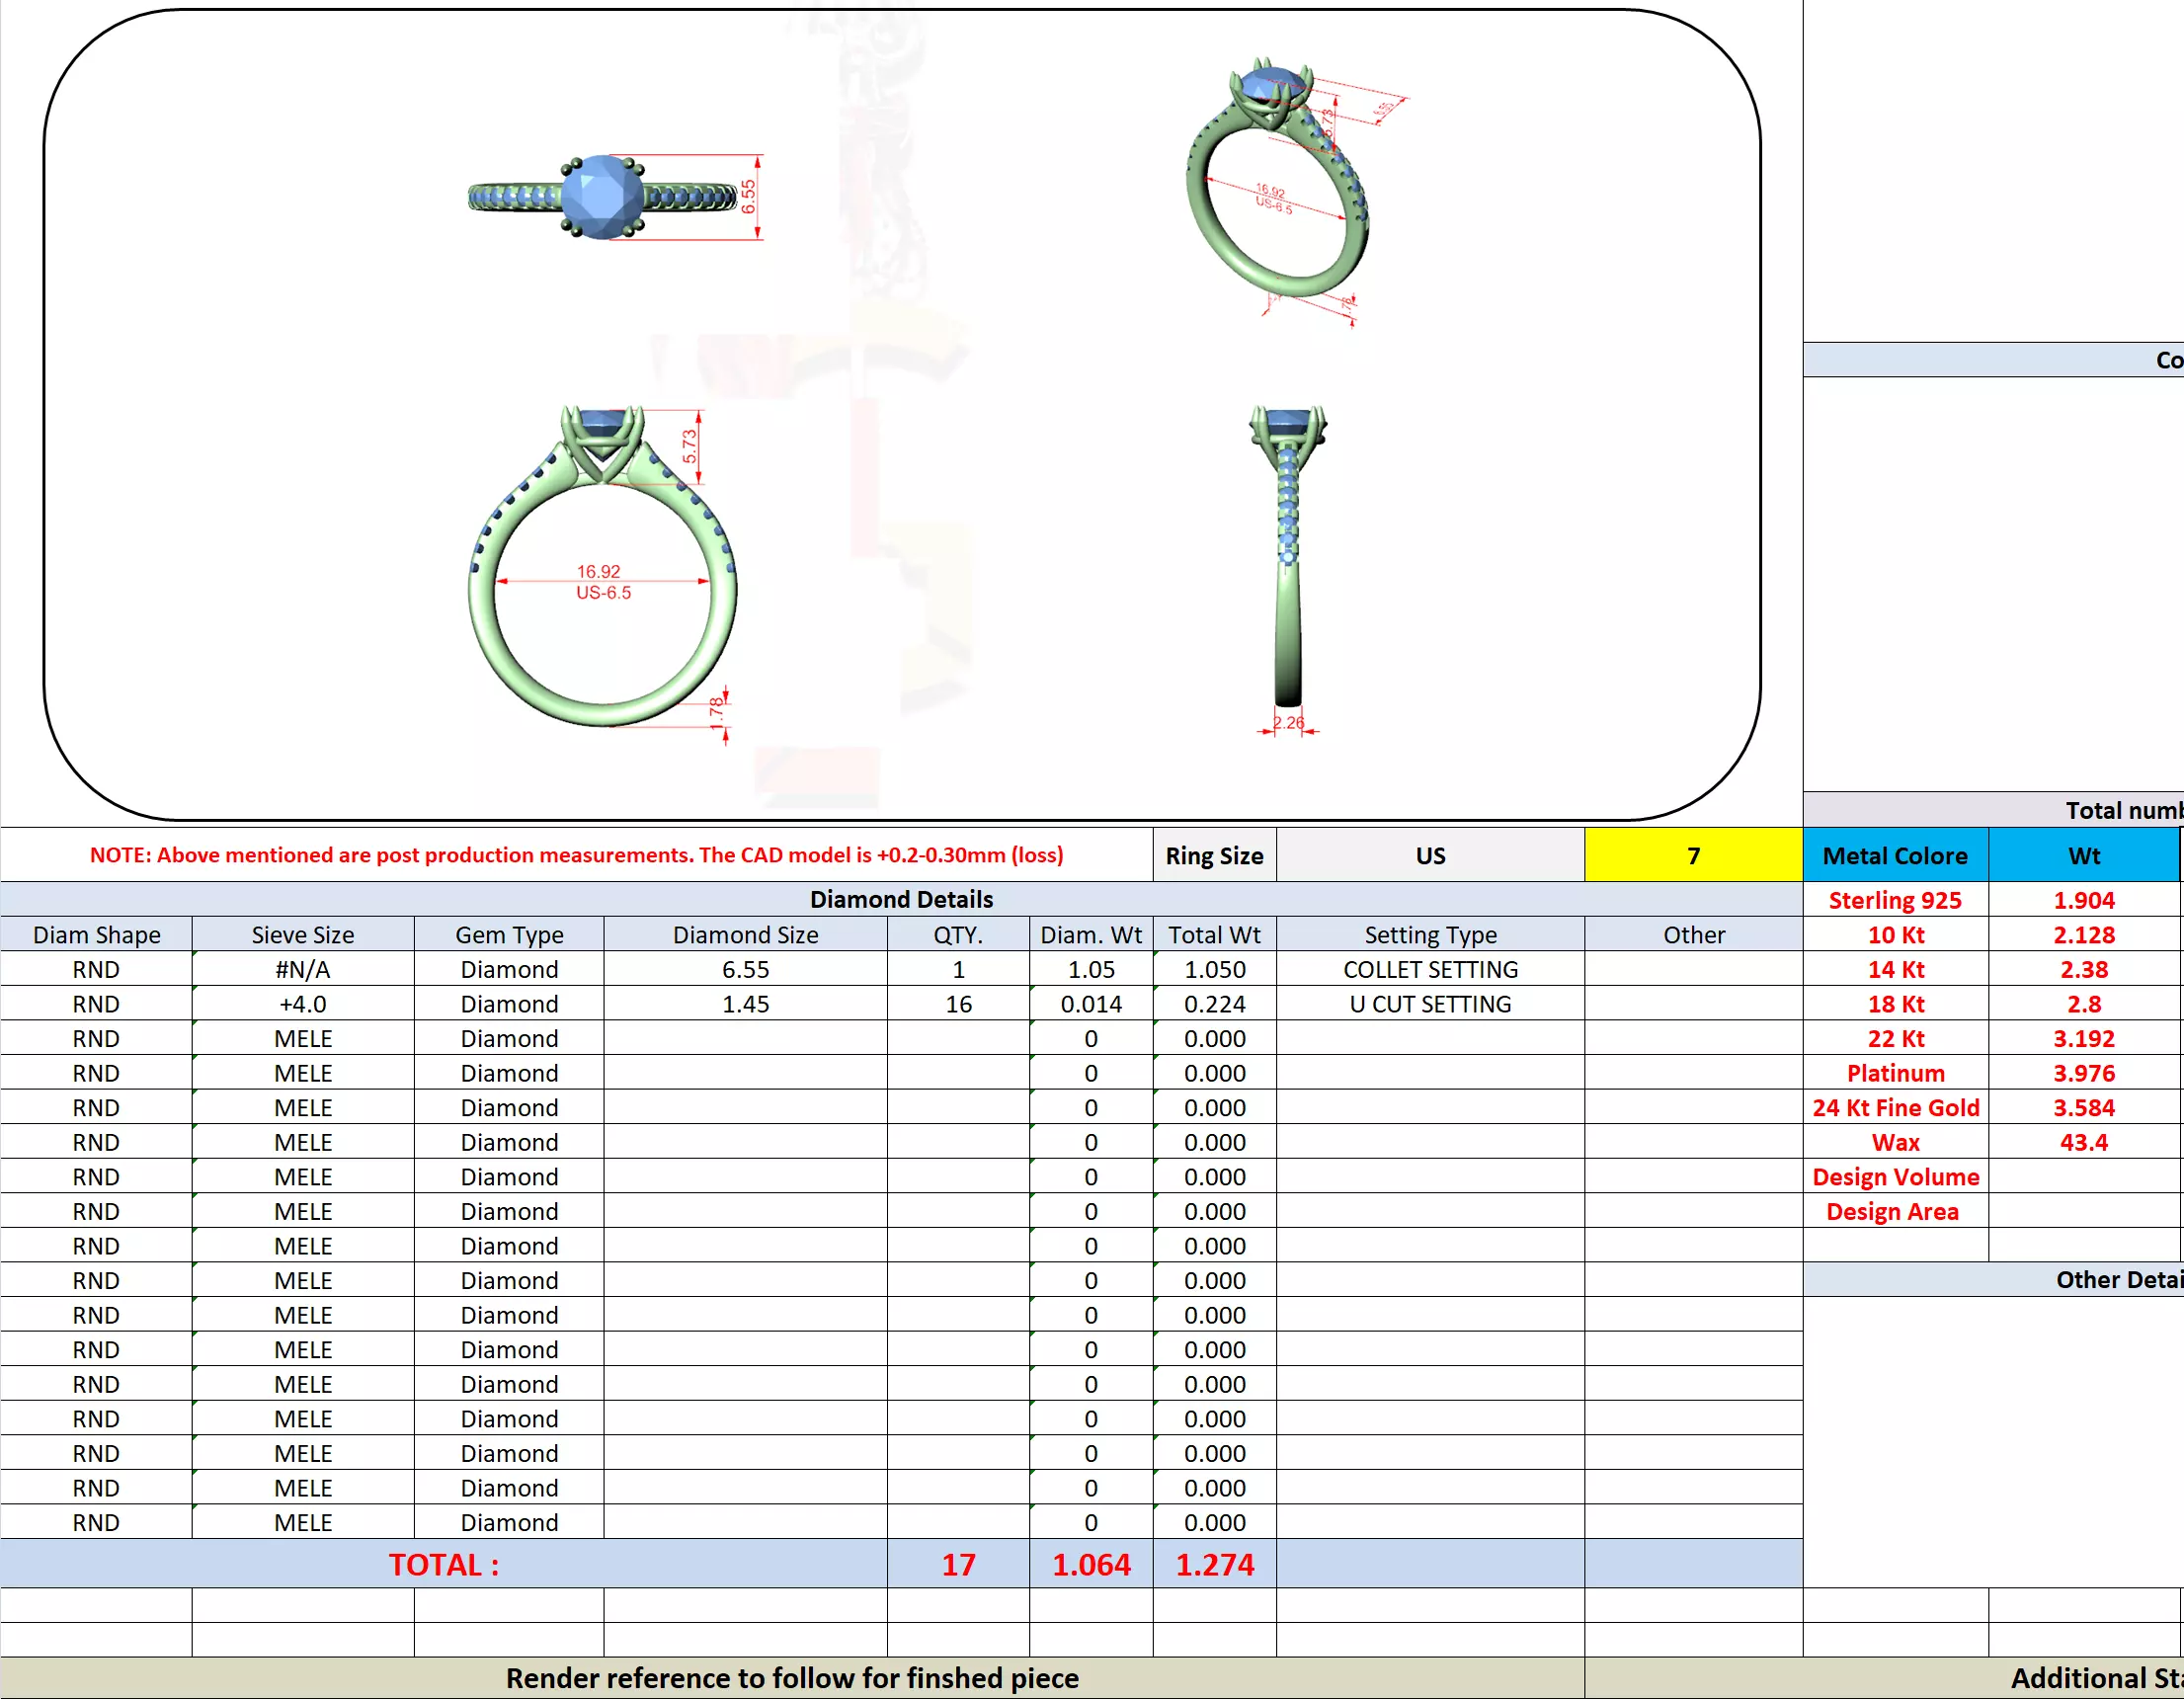This screenshot has height=1699, width=2184.
Task: Click the top view ring render
Action: click(x=603, y=197)
